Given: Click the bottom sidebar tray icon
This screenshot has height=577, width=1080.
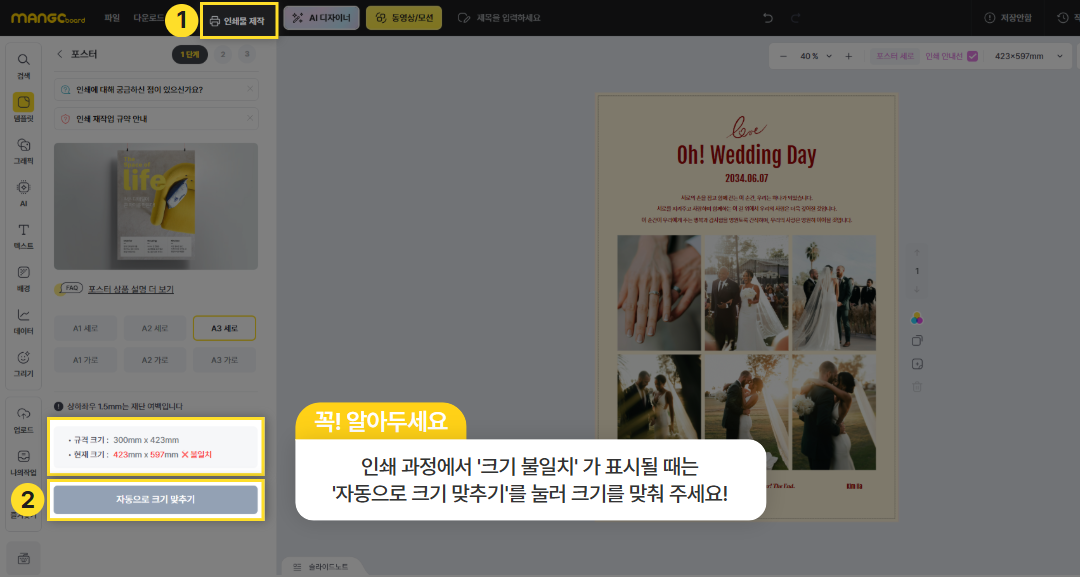Looking at the screenshot, I should (x=23, y=558).
